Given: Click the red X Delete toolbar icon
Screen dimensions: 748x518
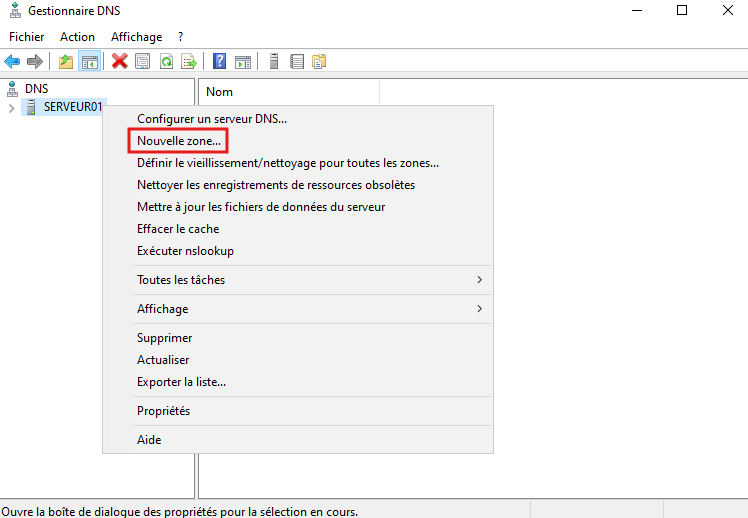Looking at the screenshot, I should 120,62.
